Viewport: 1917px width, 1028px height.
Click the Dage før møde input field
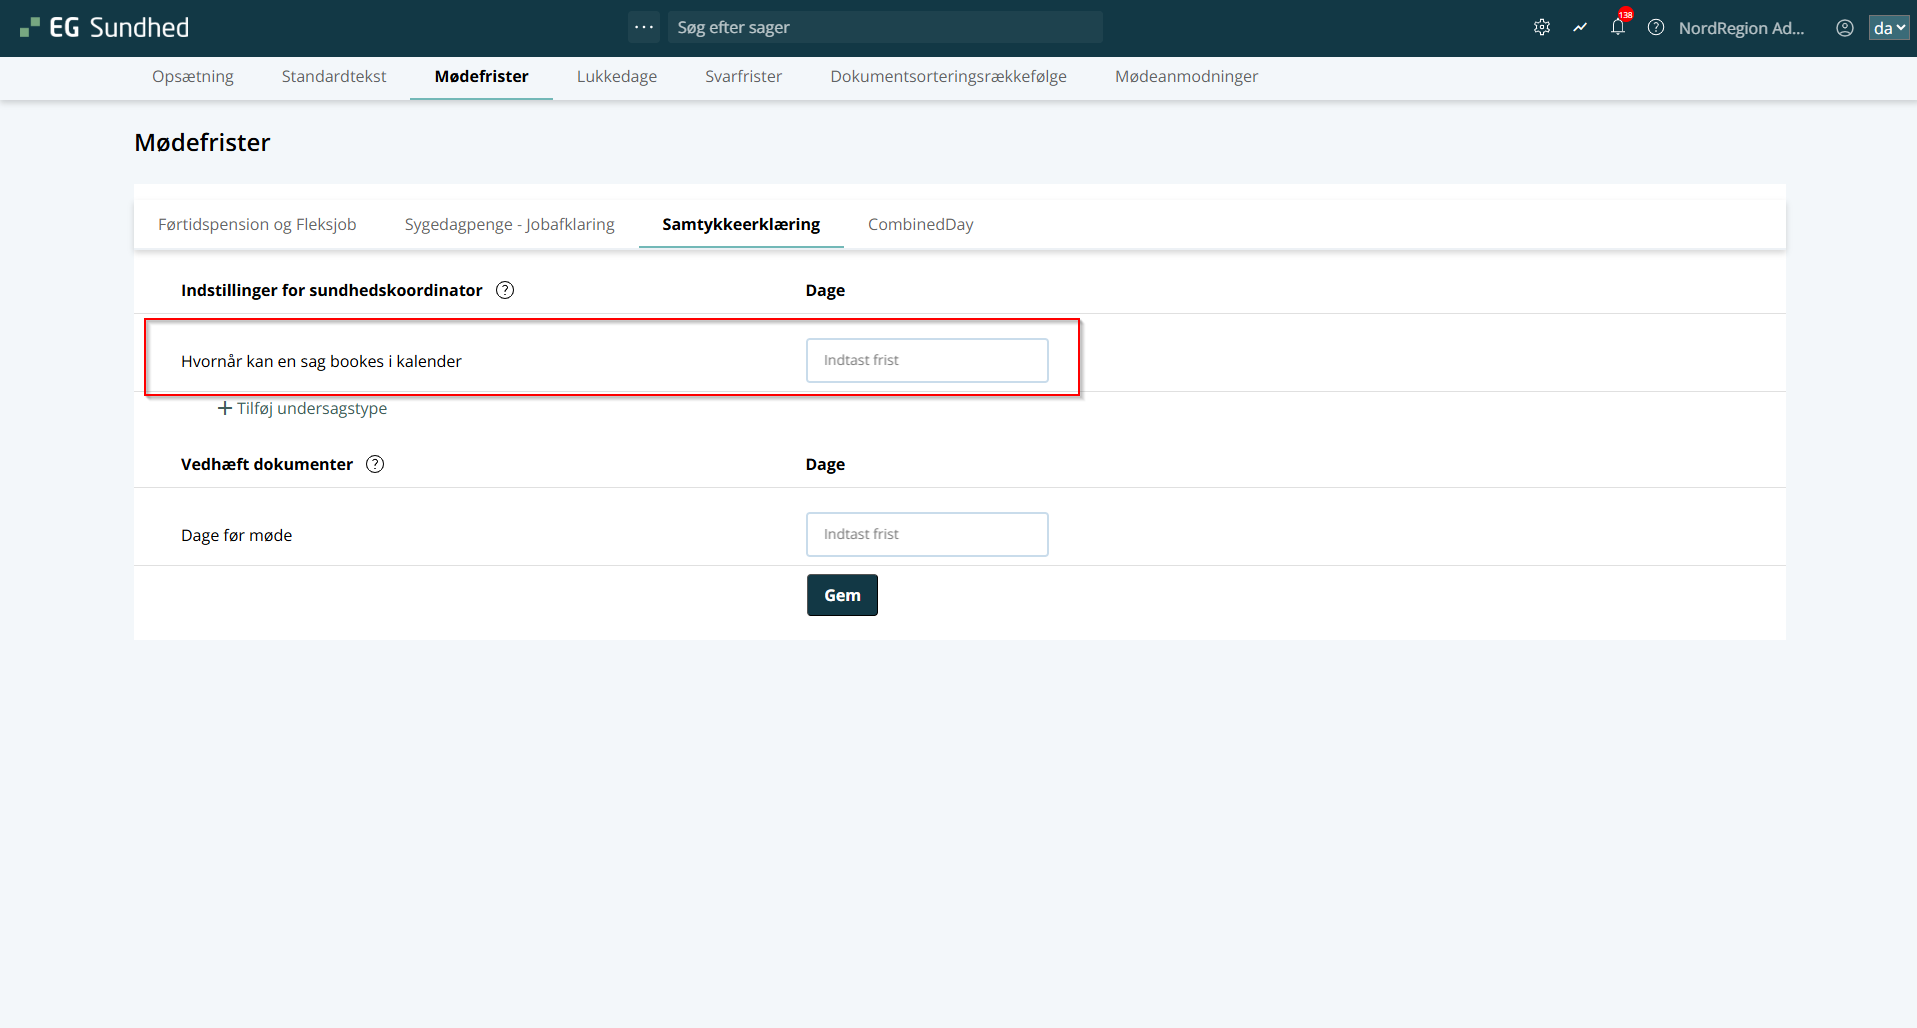[926, 534]
